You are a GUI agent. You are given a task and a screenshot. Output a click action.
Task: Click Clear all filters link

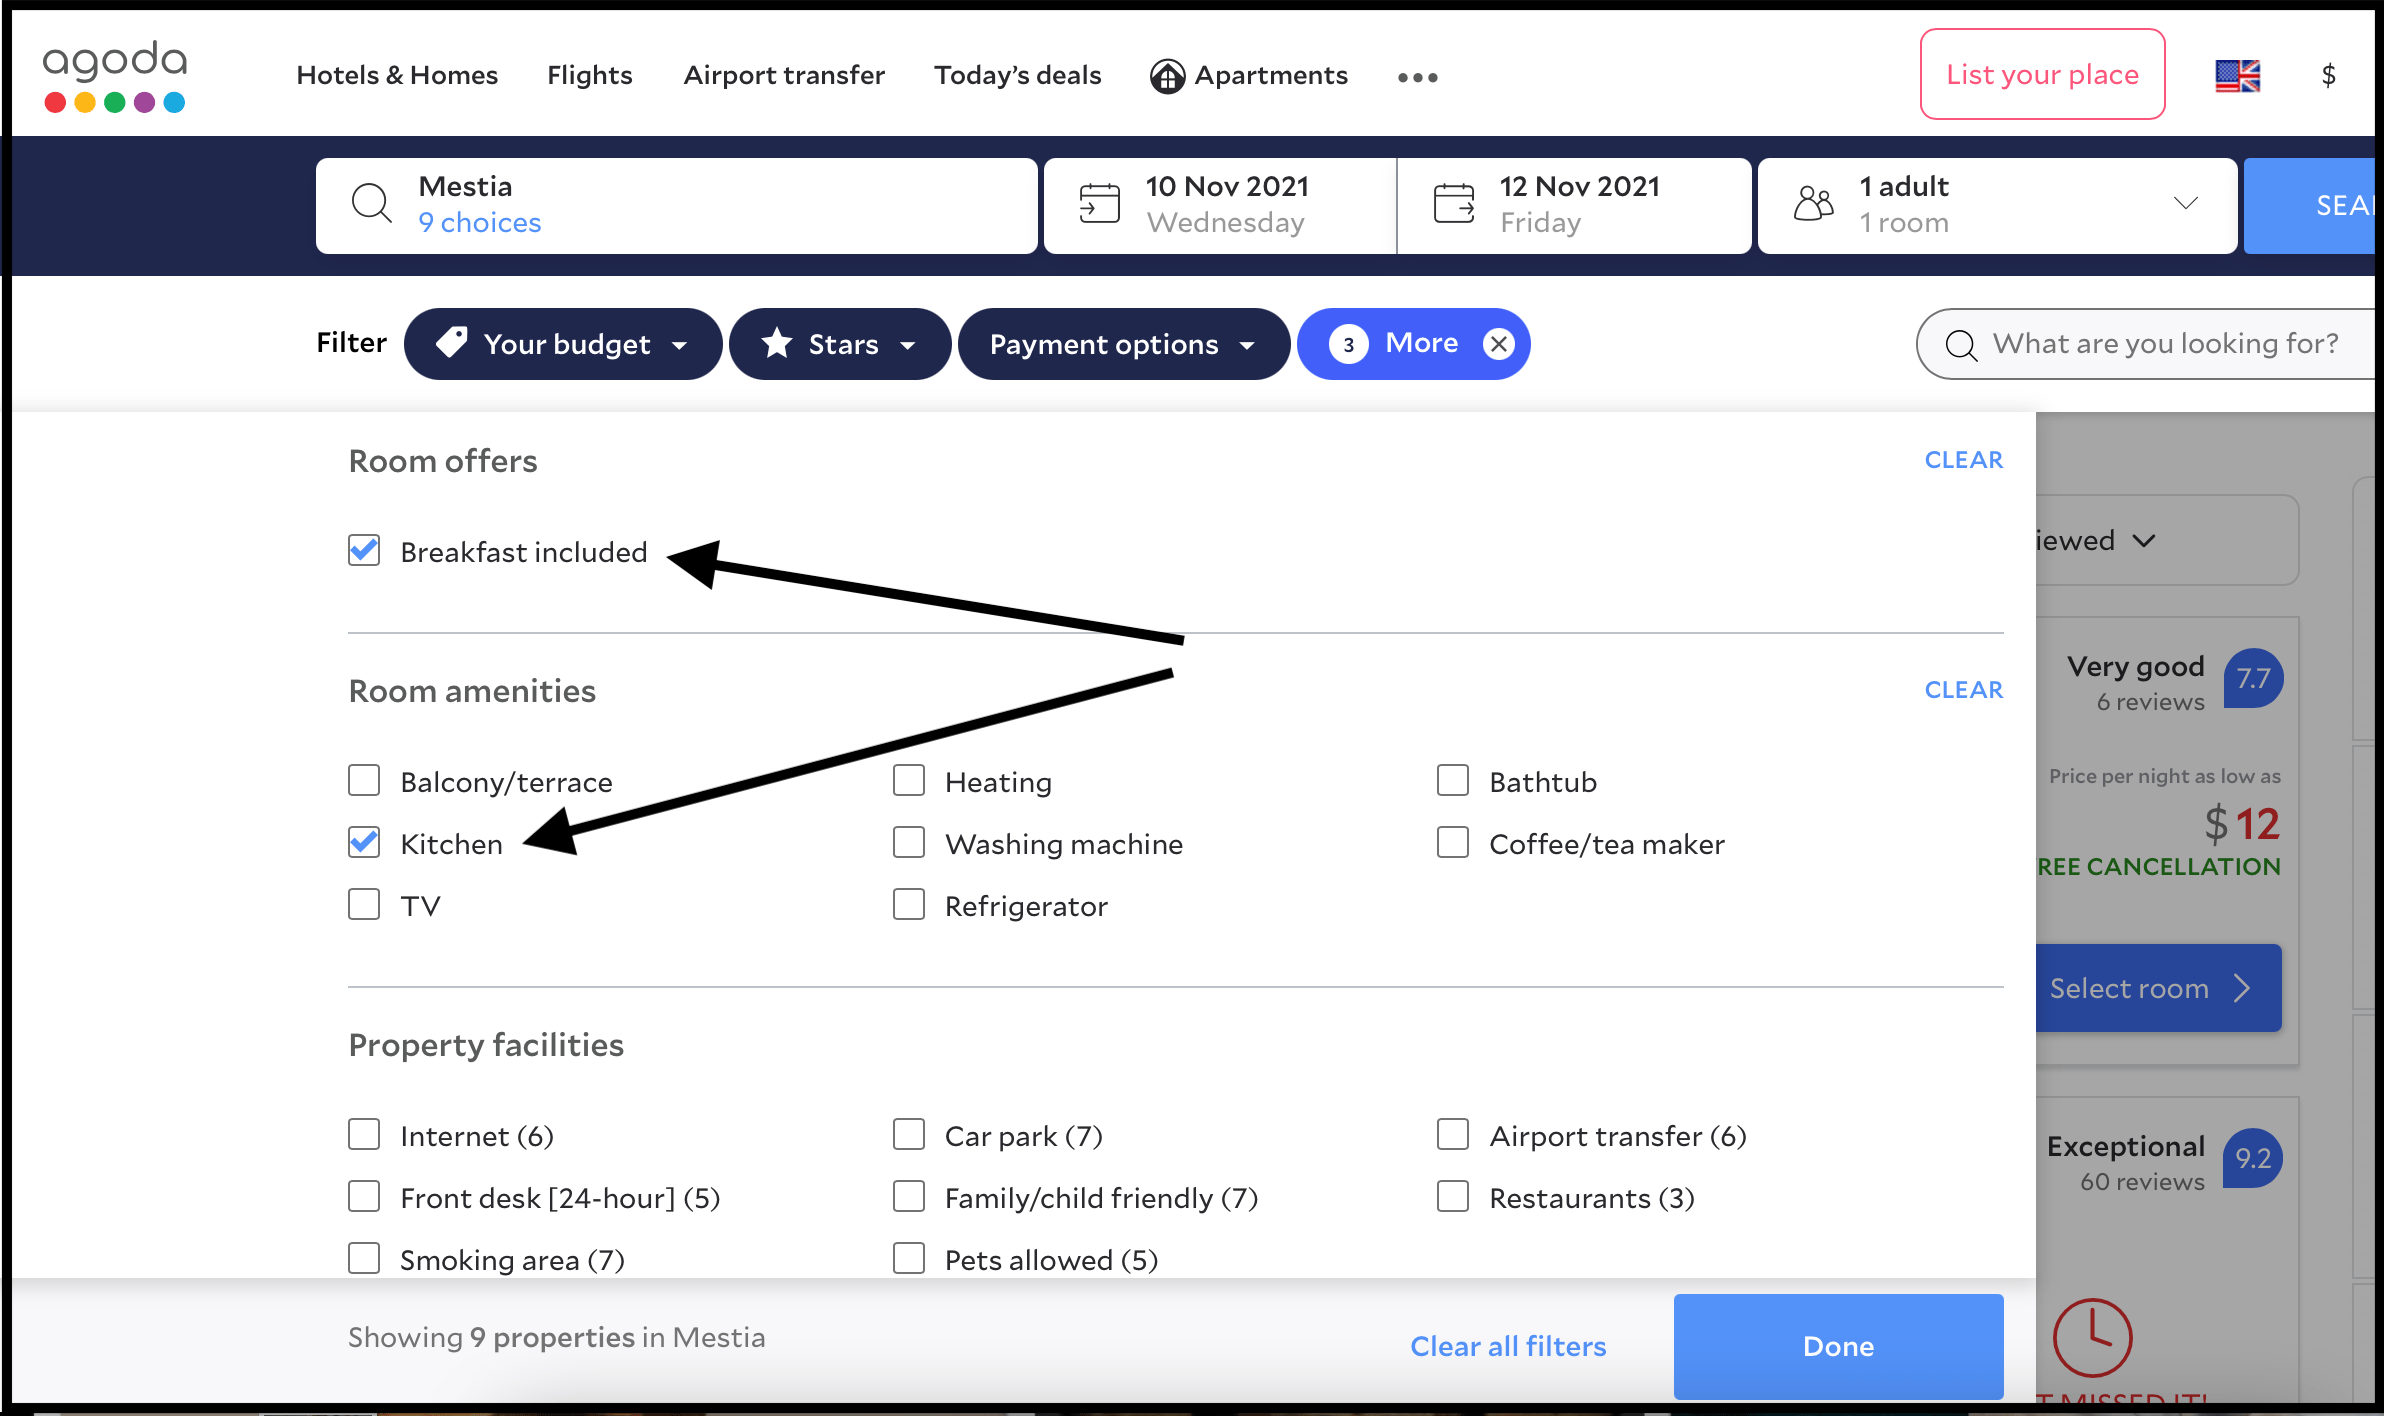coord(1507,1346)
